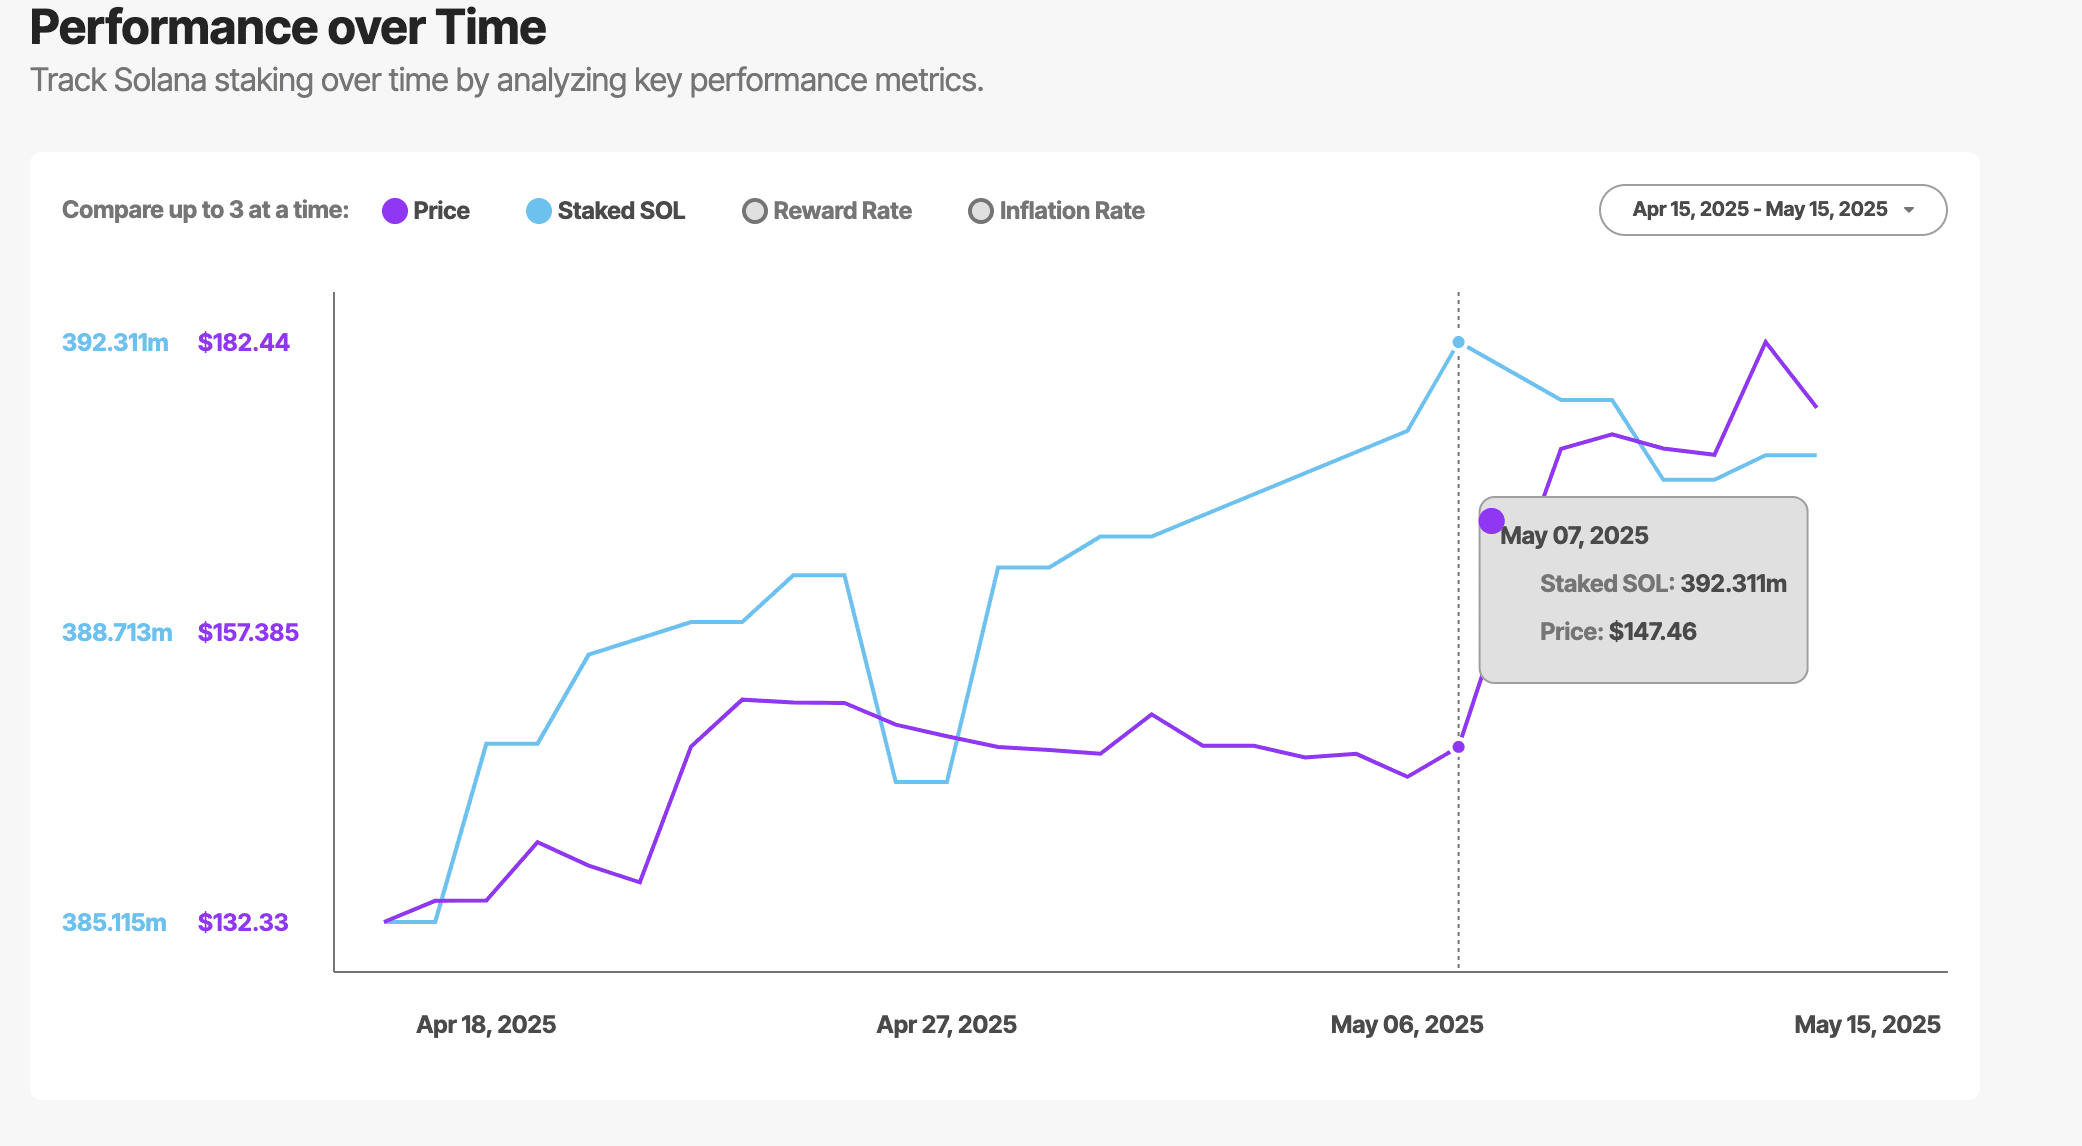This screenshot has height=1146, width=2082.
Task: Toggle the blue Staked SOL circle
Action: tap(539, 211)
